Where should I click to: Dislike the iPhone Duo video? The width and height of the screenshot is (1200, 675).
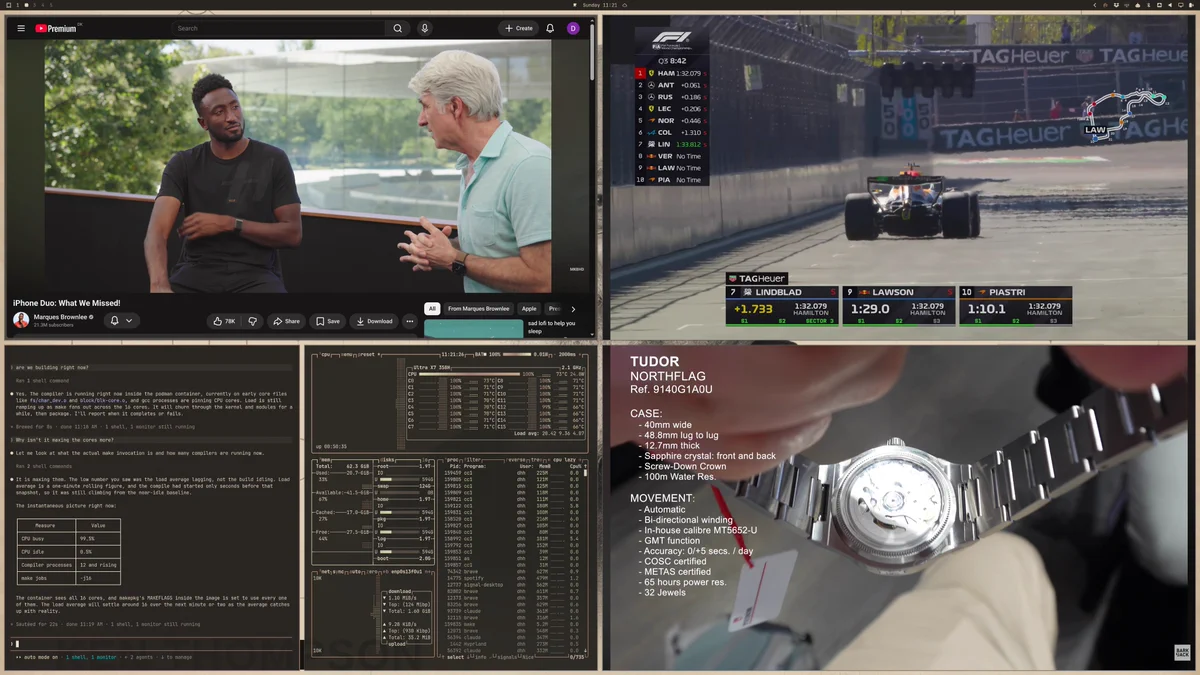pyautogui.click(x=253, y=321)
